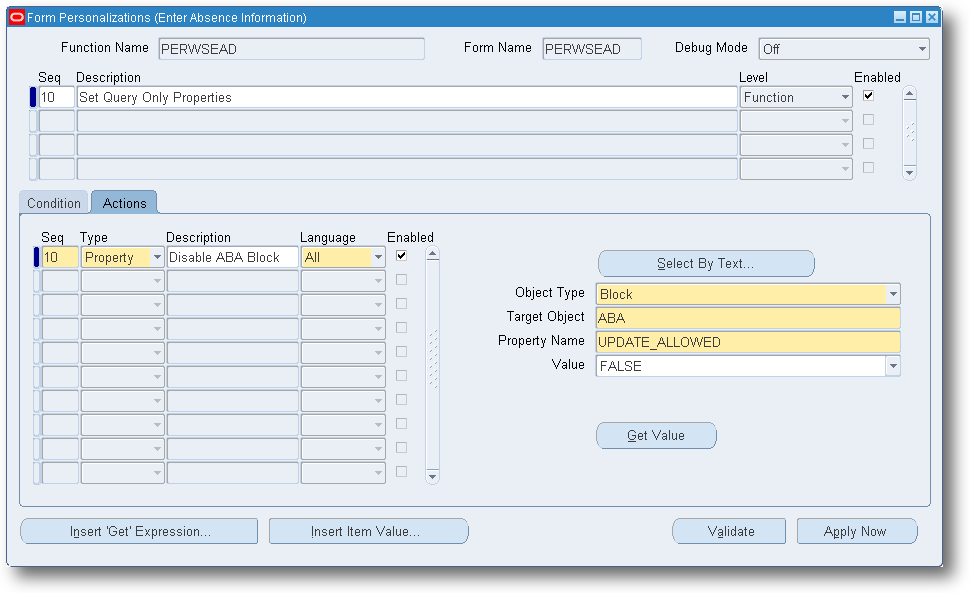Click the Property Name field UPDATE_ALLOWED
The image size is (969, 593).
748,342
